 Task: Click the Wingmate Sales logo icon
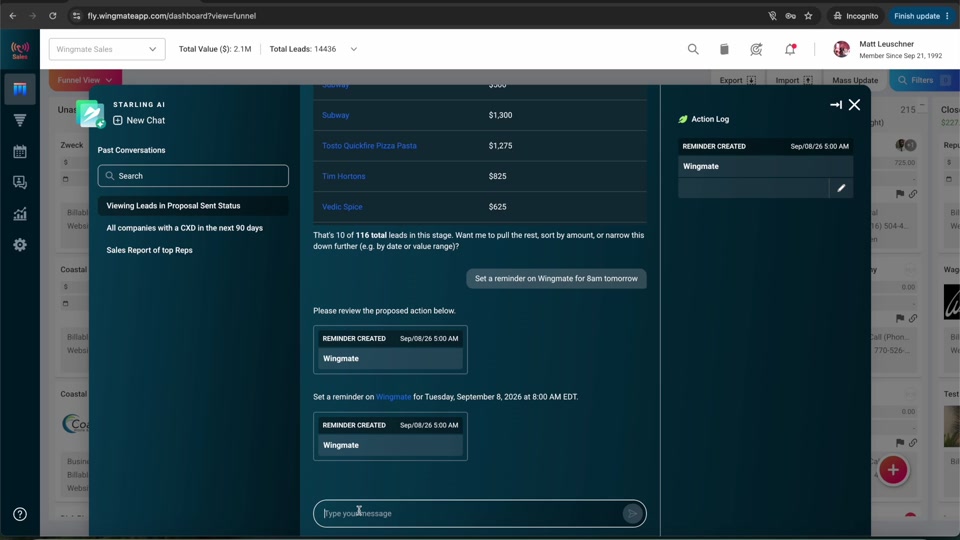point(20,50)
